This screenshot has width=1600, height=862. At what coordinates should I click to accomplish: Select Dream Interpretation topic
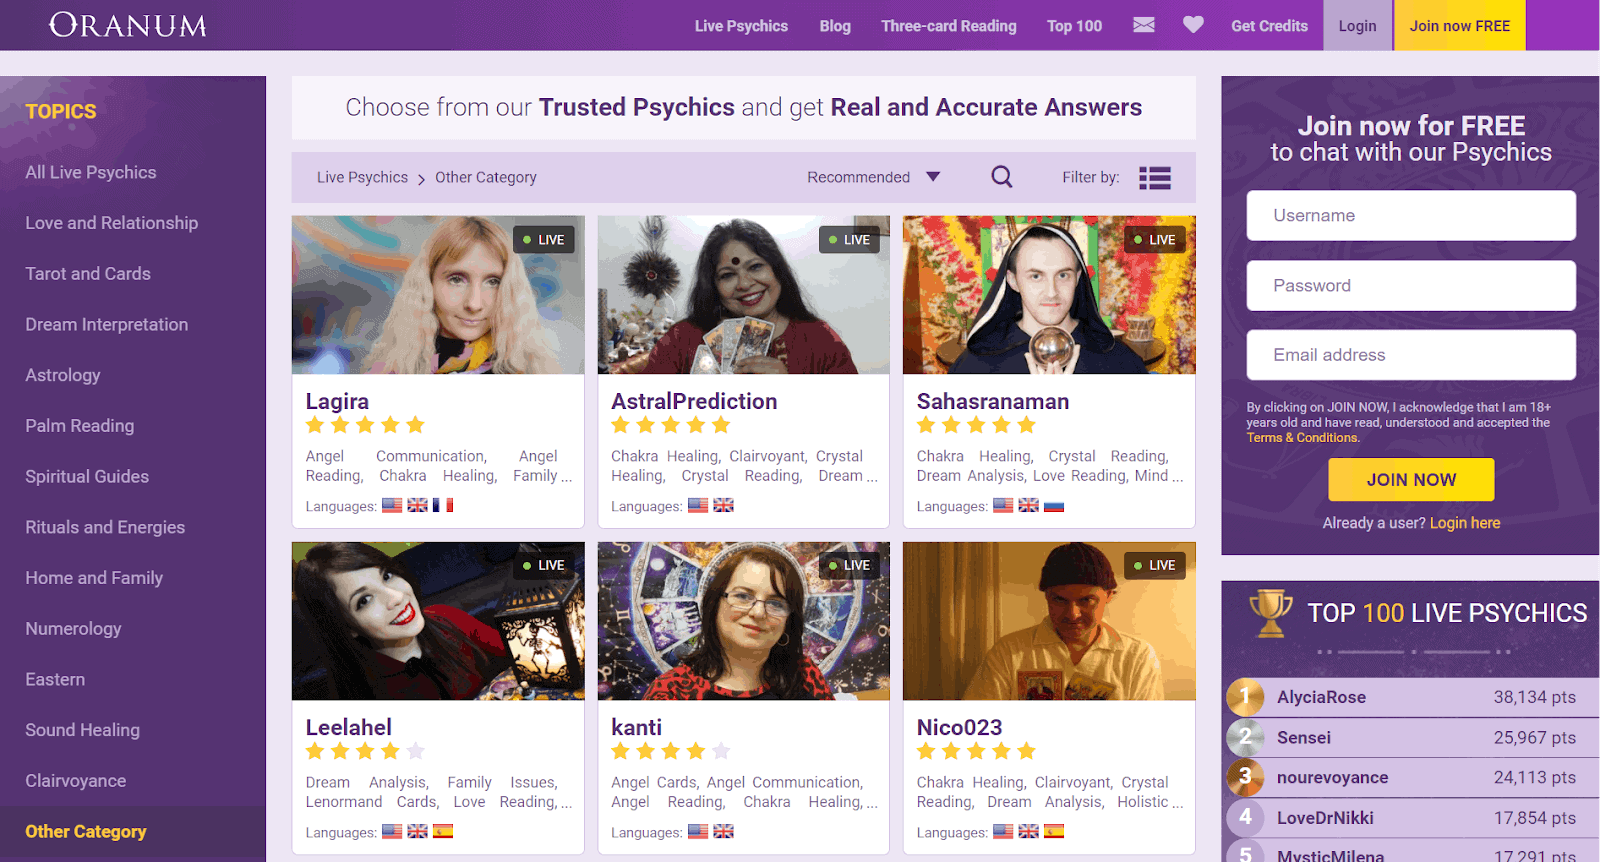pyautogui.click(x=107, y=324)
